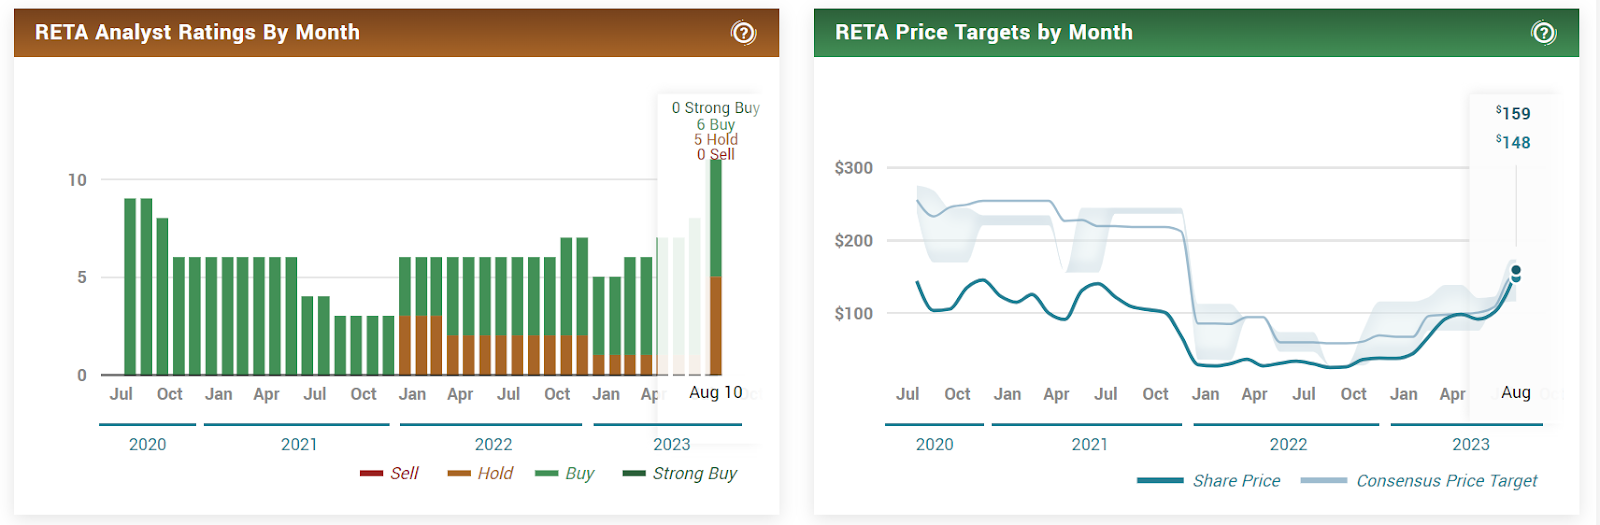
Task: Click the $200 axis label
Action: [854, 241]
